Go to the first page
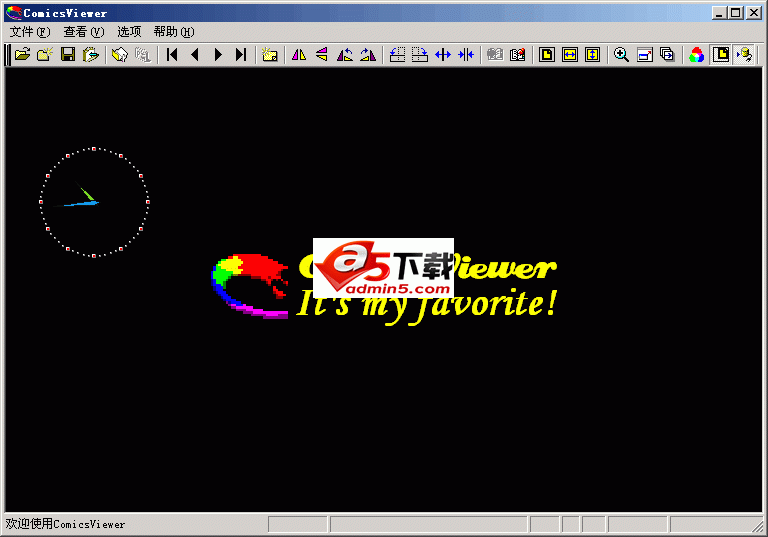Image resolution: width=768 pixels, height=537 pixels. tap(172, 54)
